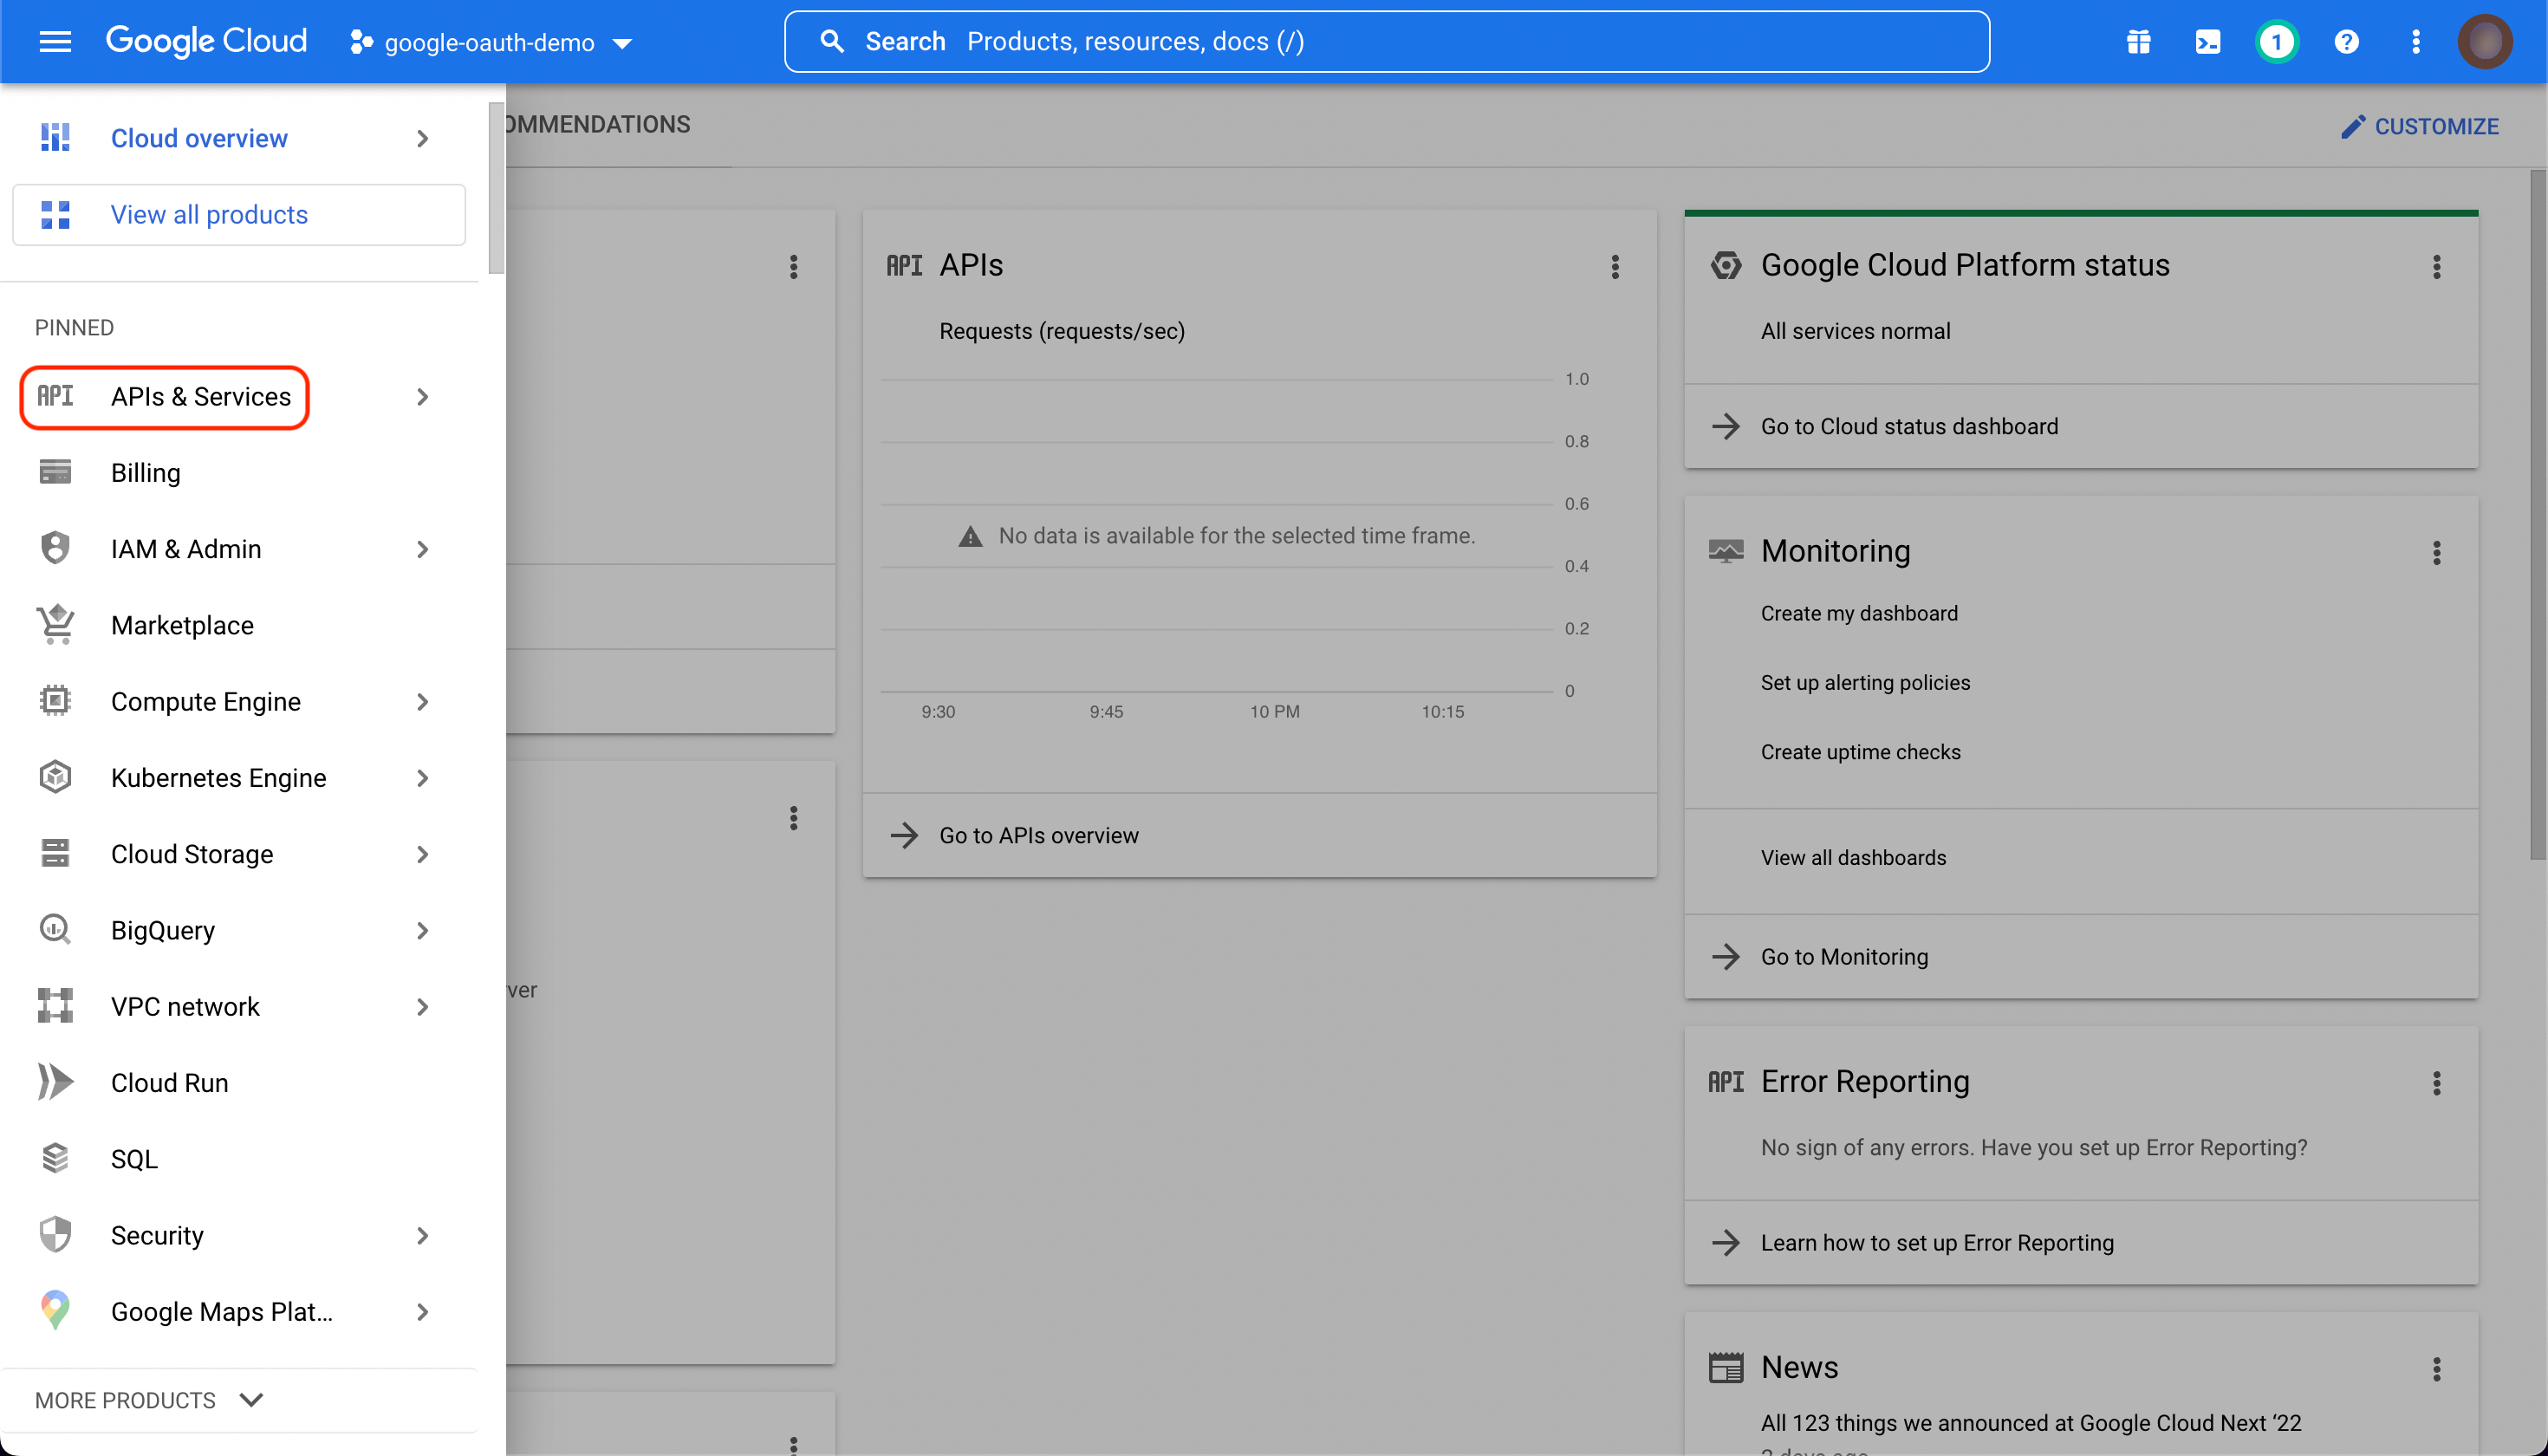Click the CUSTOMIZE button
2548x1456 pixels.
(x=2421, y=125)
